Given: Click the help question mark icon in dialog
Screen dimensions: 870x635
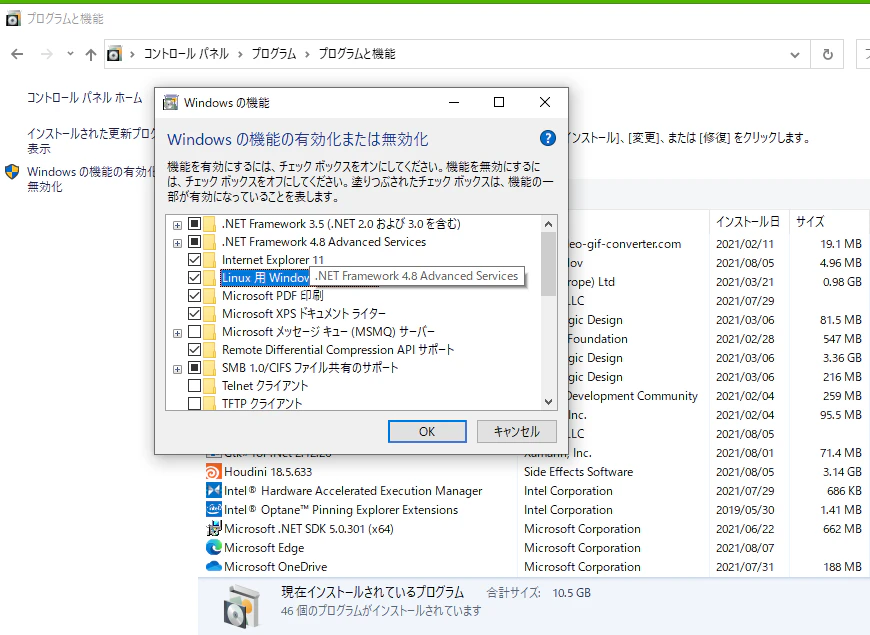Looking at the screenshot, I should pyautogui.click(x=548, y=138).
